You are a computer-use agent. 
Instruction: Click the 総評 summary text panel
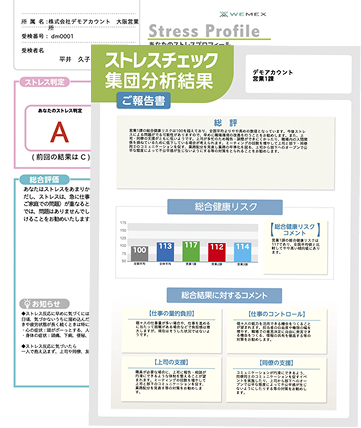tap(226, 153)
